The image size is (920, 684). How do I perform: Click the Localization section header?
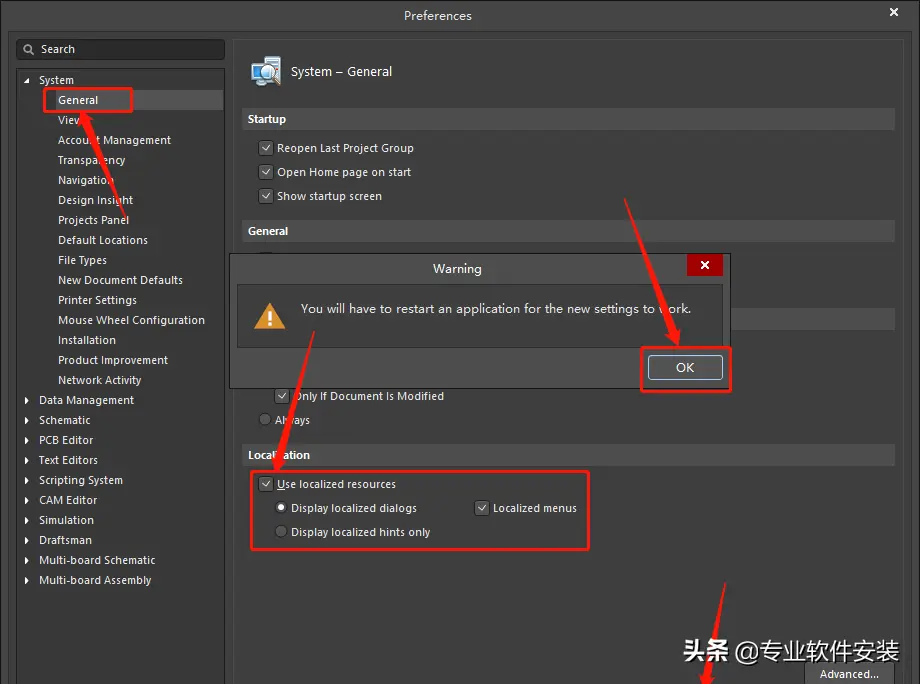(x=568, y=455)
